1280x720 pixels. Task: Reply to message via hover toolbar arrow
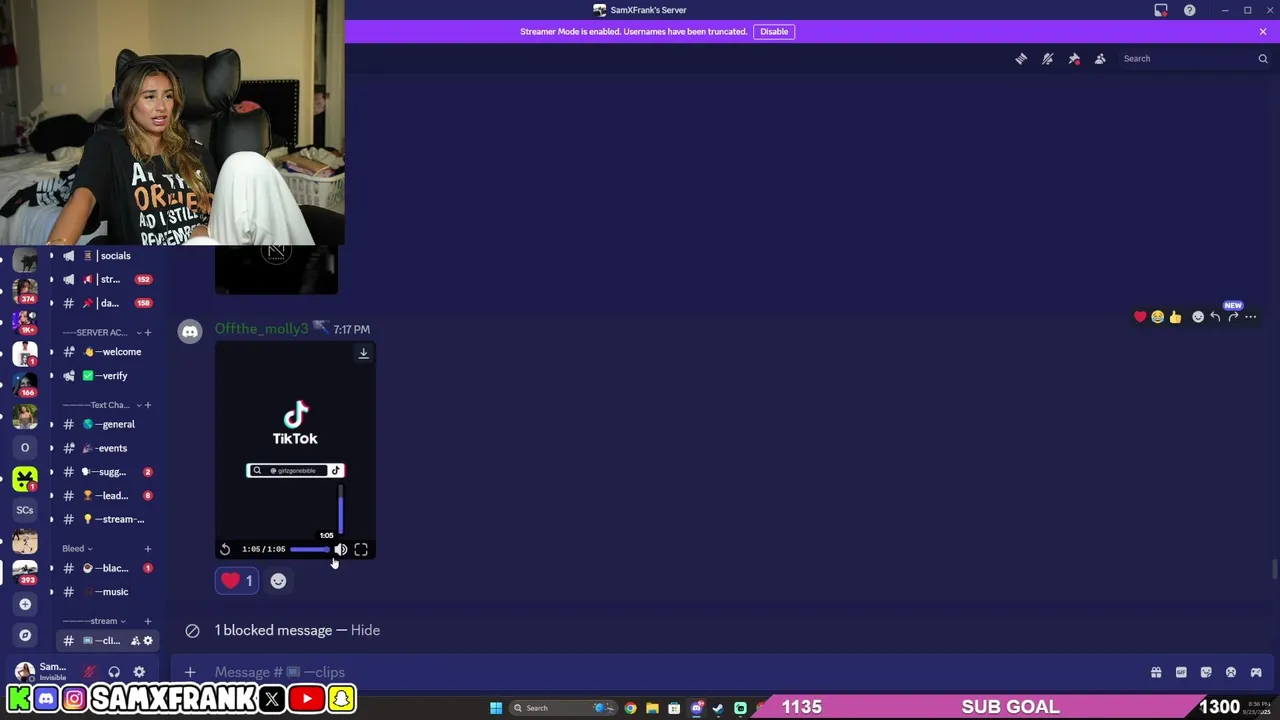(1215, 317)
